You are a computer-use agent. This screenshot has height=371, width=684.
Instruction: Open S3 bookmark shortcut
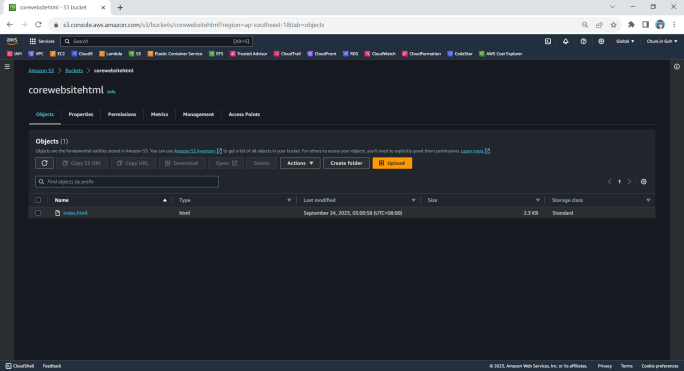135,54
